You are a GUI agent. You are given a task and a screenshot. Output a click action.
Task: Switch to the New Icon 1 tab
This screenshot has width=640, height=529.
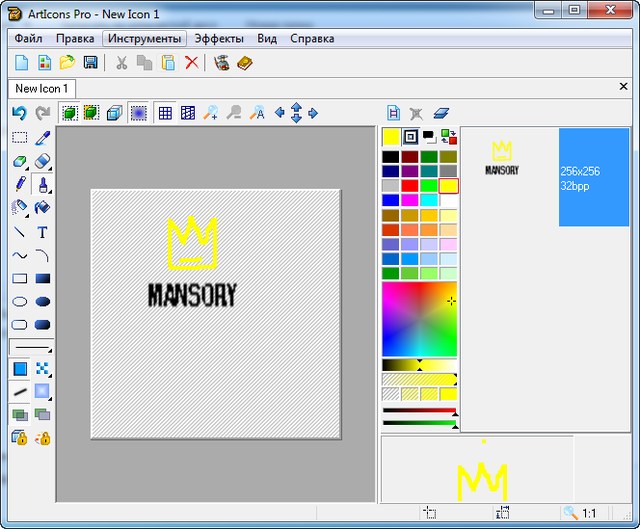[x=41, y=89]
